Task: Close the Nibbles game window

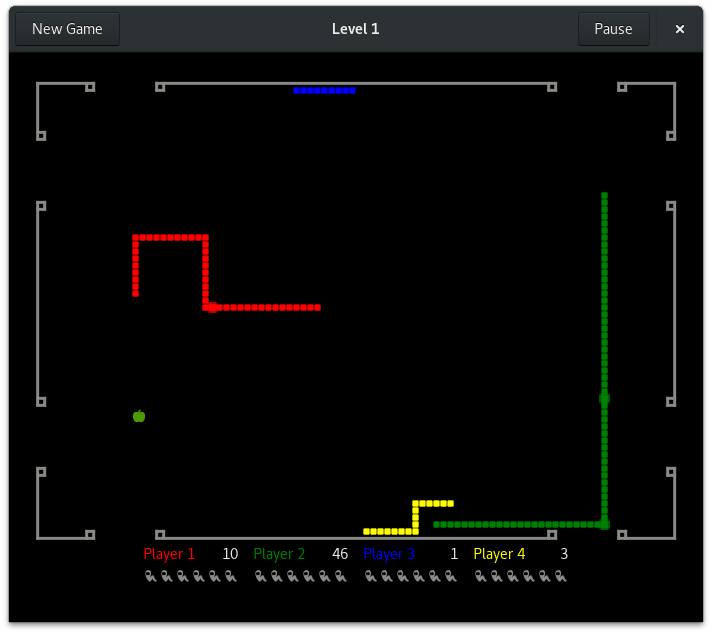Action: tap(680, 29)
